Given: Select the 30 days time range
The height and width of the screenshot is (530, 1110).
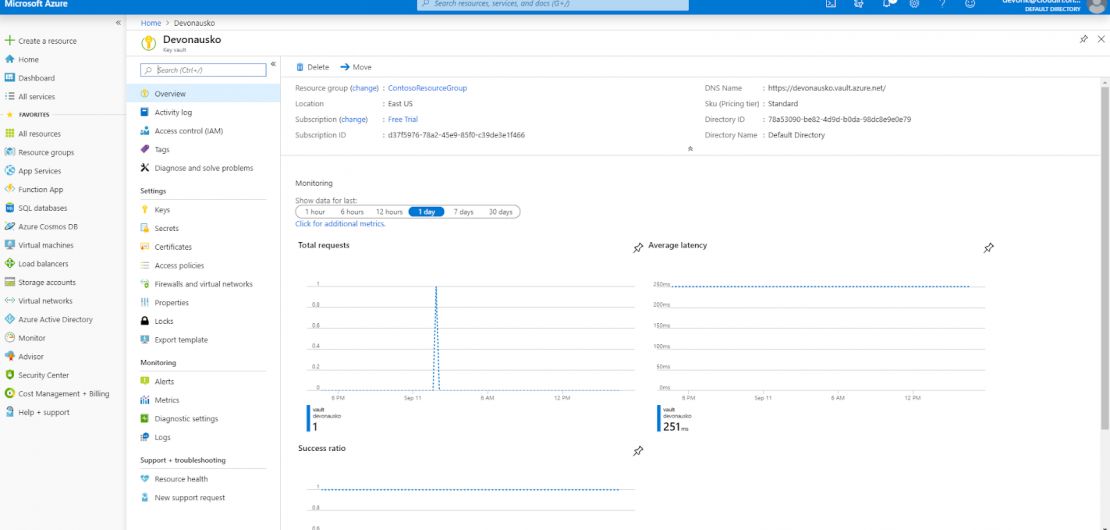Looking at the screenshot, I should [x=500, y=212].
